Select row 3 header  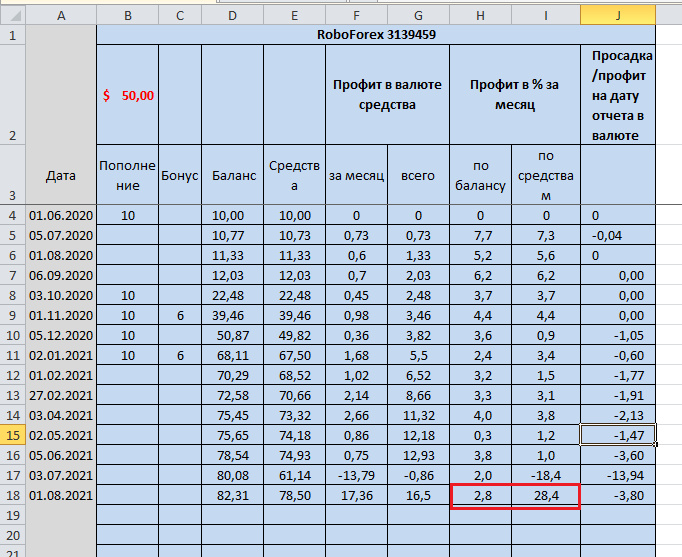point(13,174)
